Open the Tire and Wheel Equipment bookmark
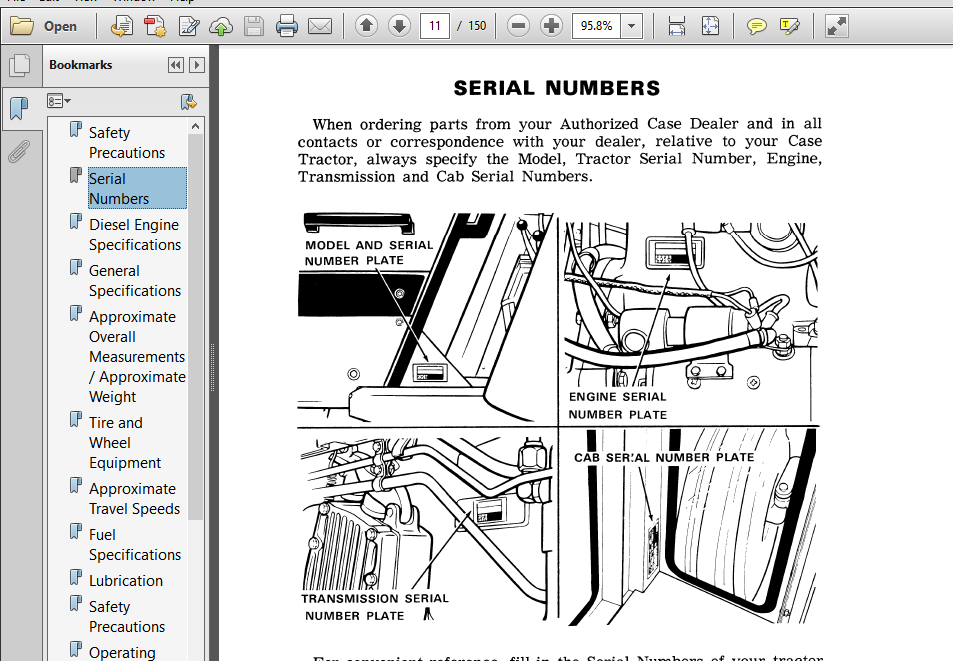This screenshot has width=953, height=661. coord(125,442)
